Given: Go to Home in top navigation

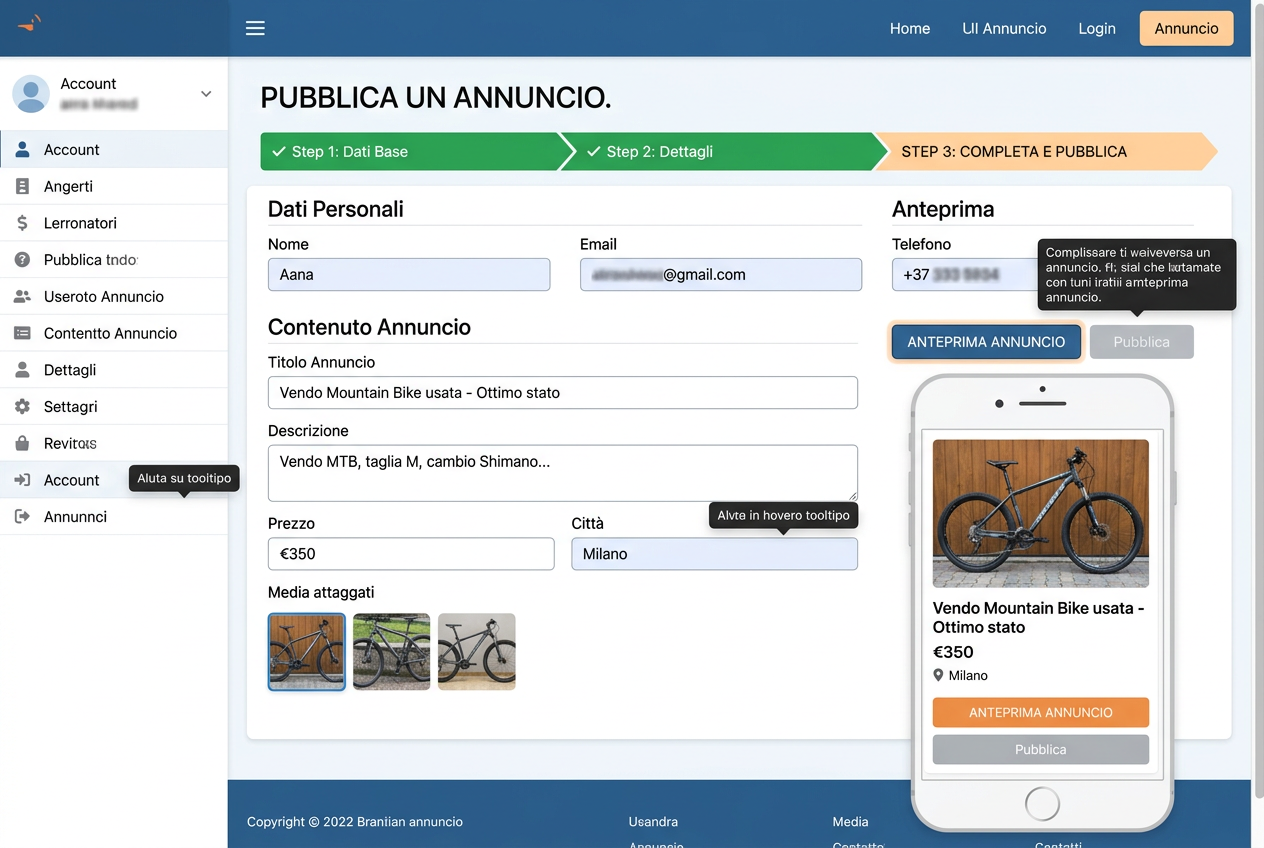Looking at the screenshot, I should coord(910,28).
